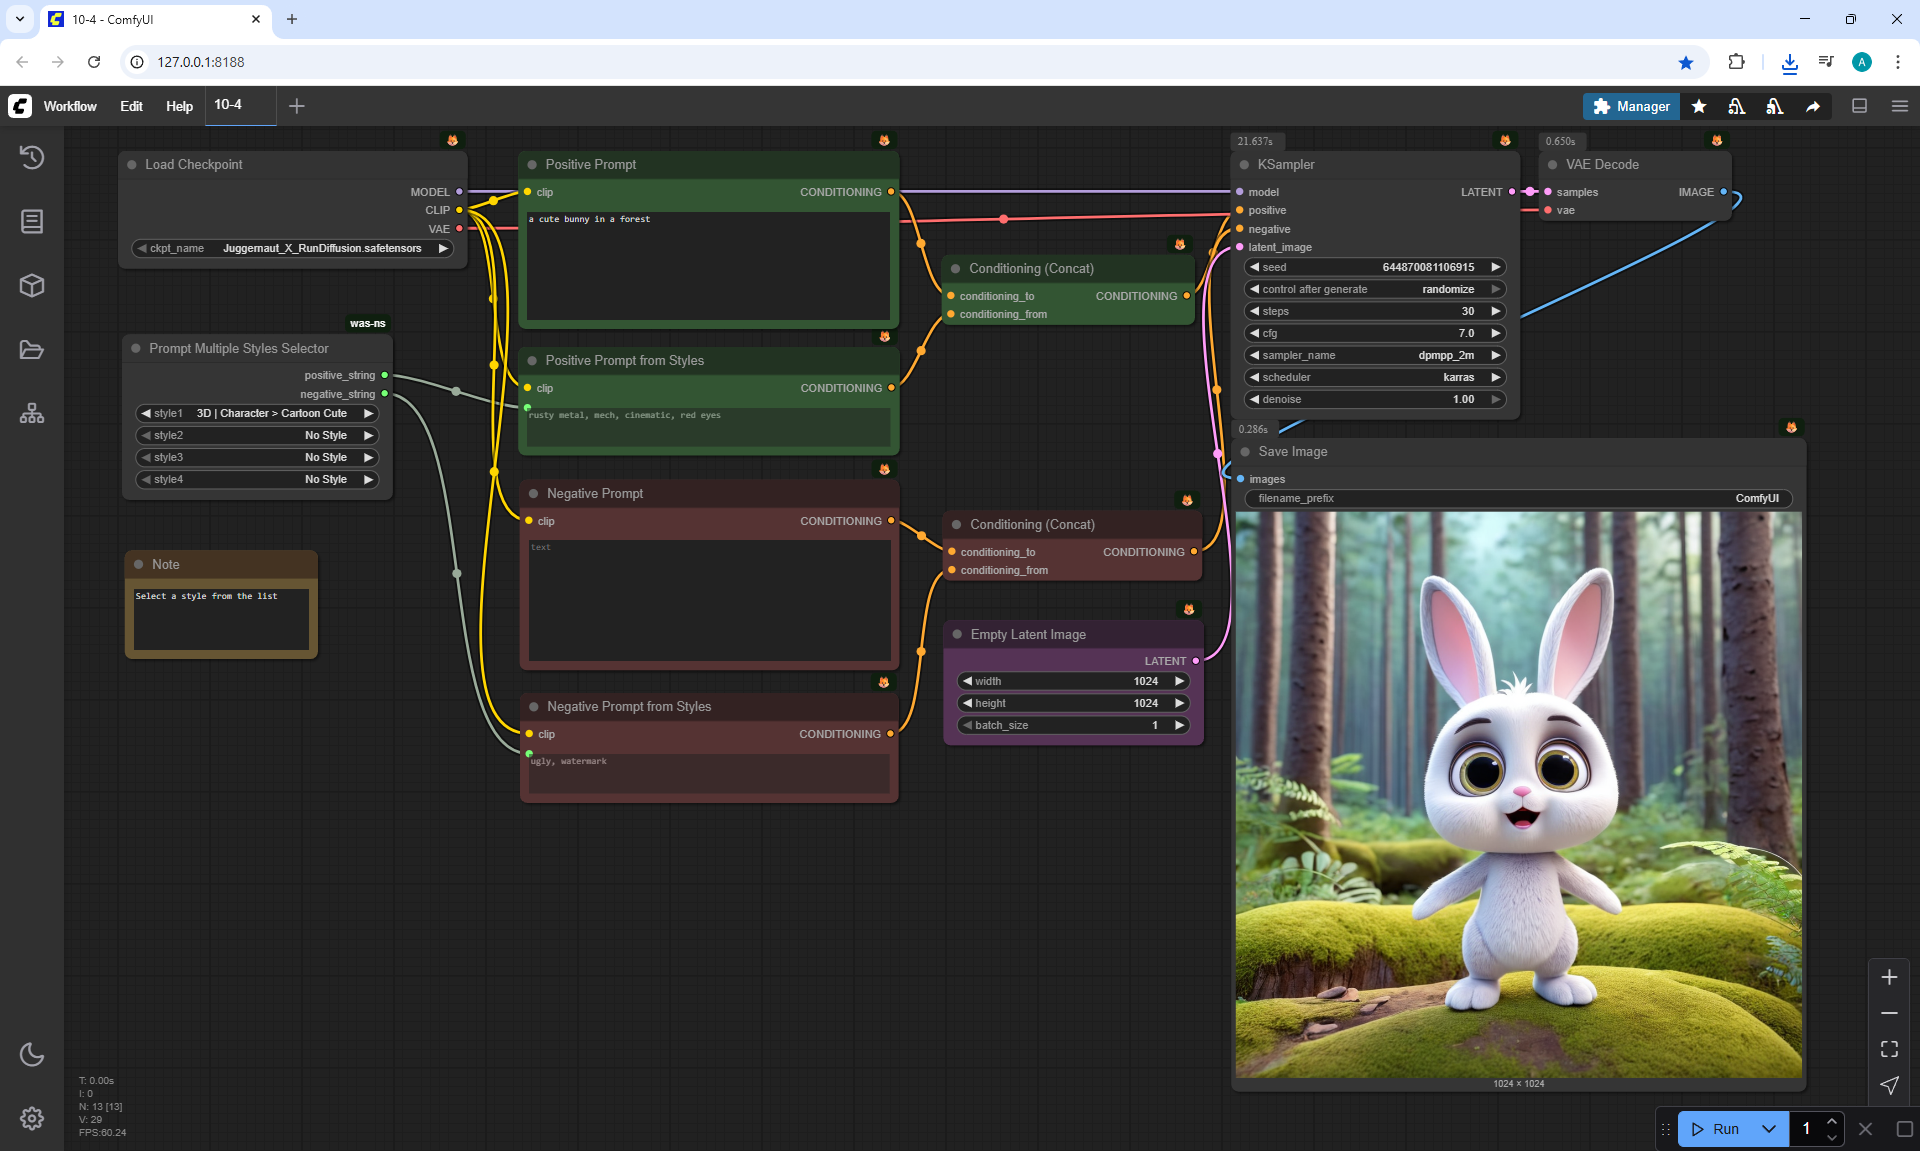Click the generated bunny image preview
Image resolution: width=1920 pixels, height=1151 pixels.
[1518, 795]
